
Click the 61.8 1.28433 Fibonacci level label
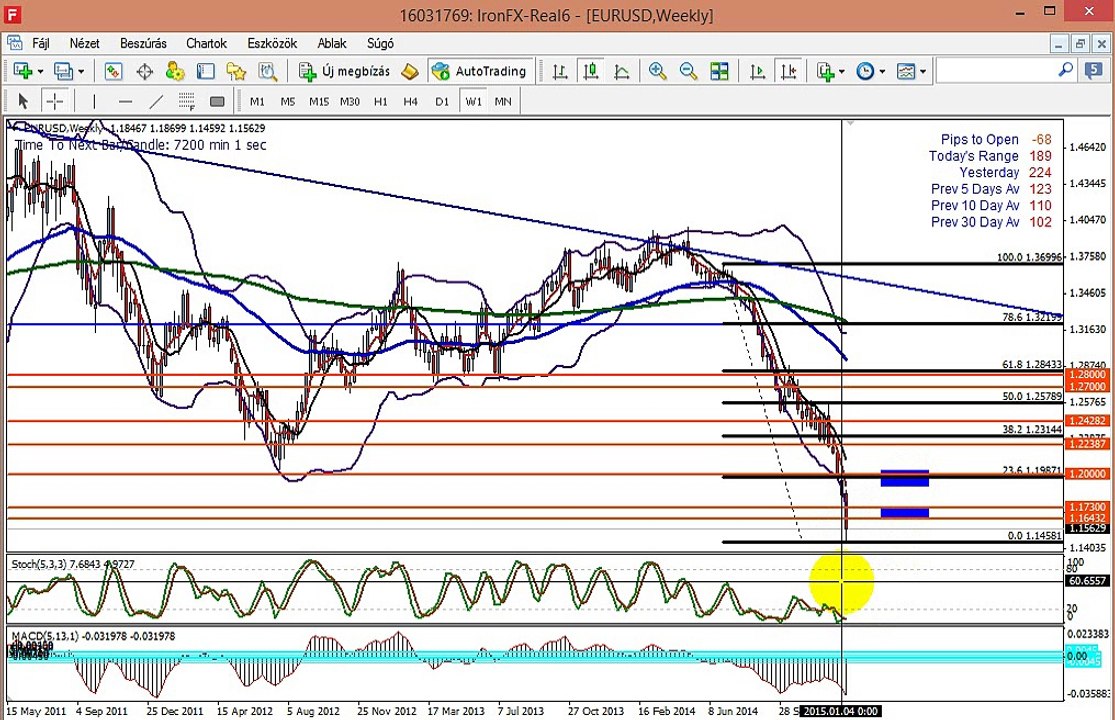pyautogui.click(x=1032, y=364)
